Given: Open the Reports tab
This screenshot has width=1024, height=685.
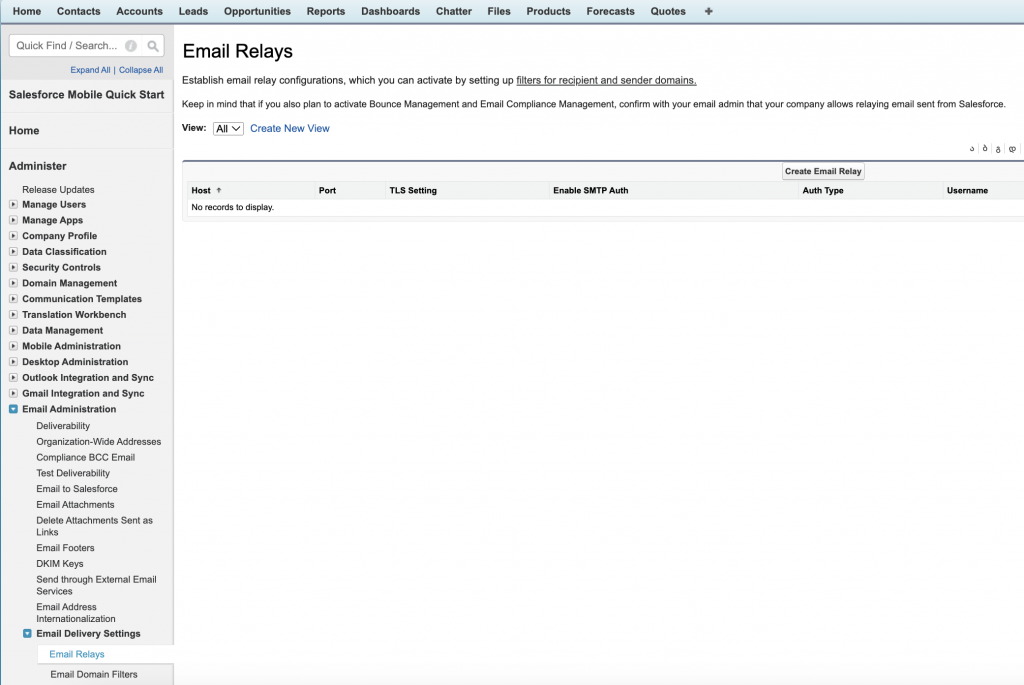Looking at the screenshot, I should coord(326,11).
